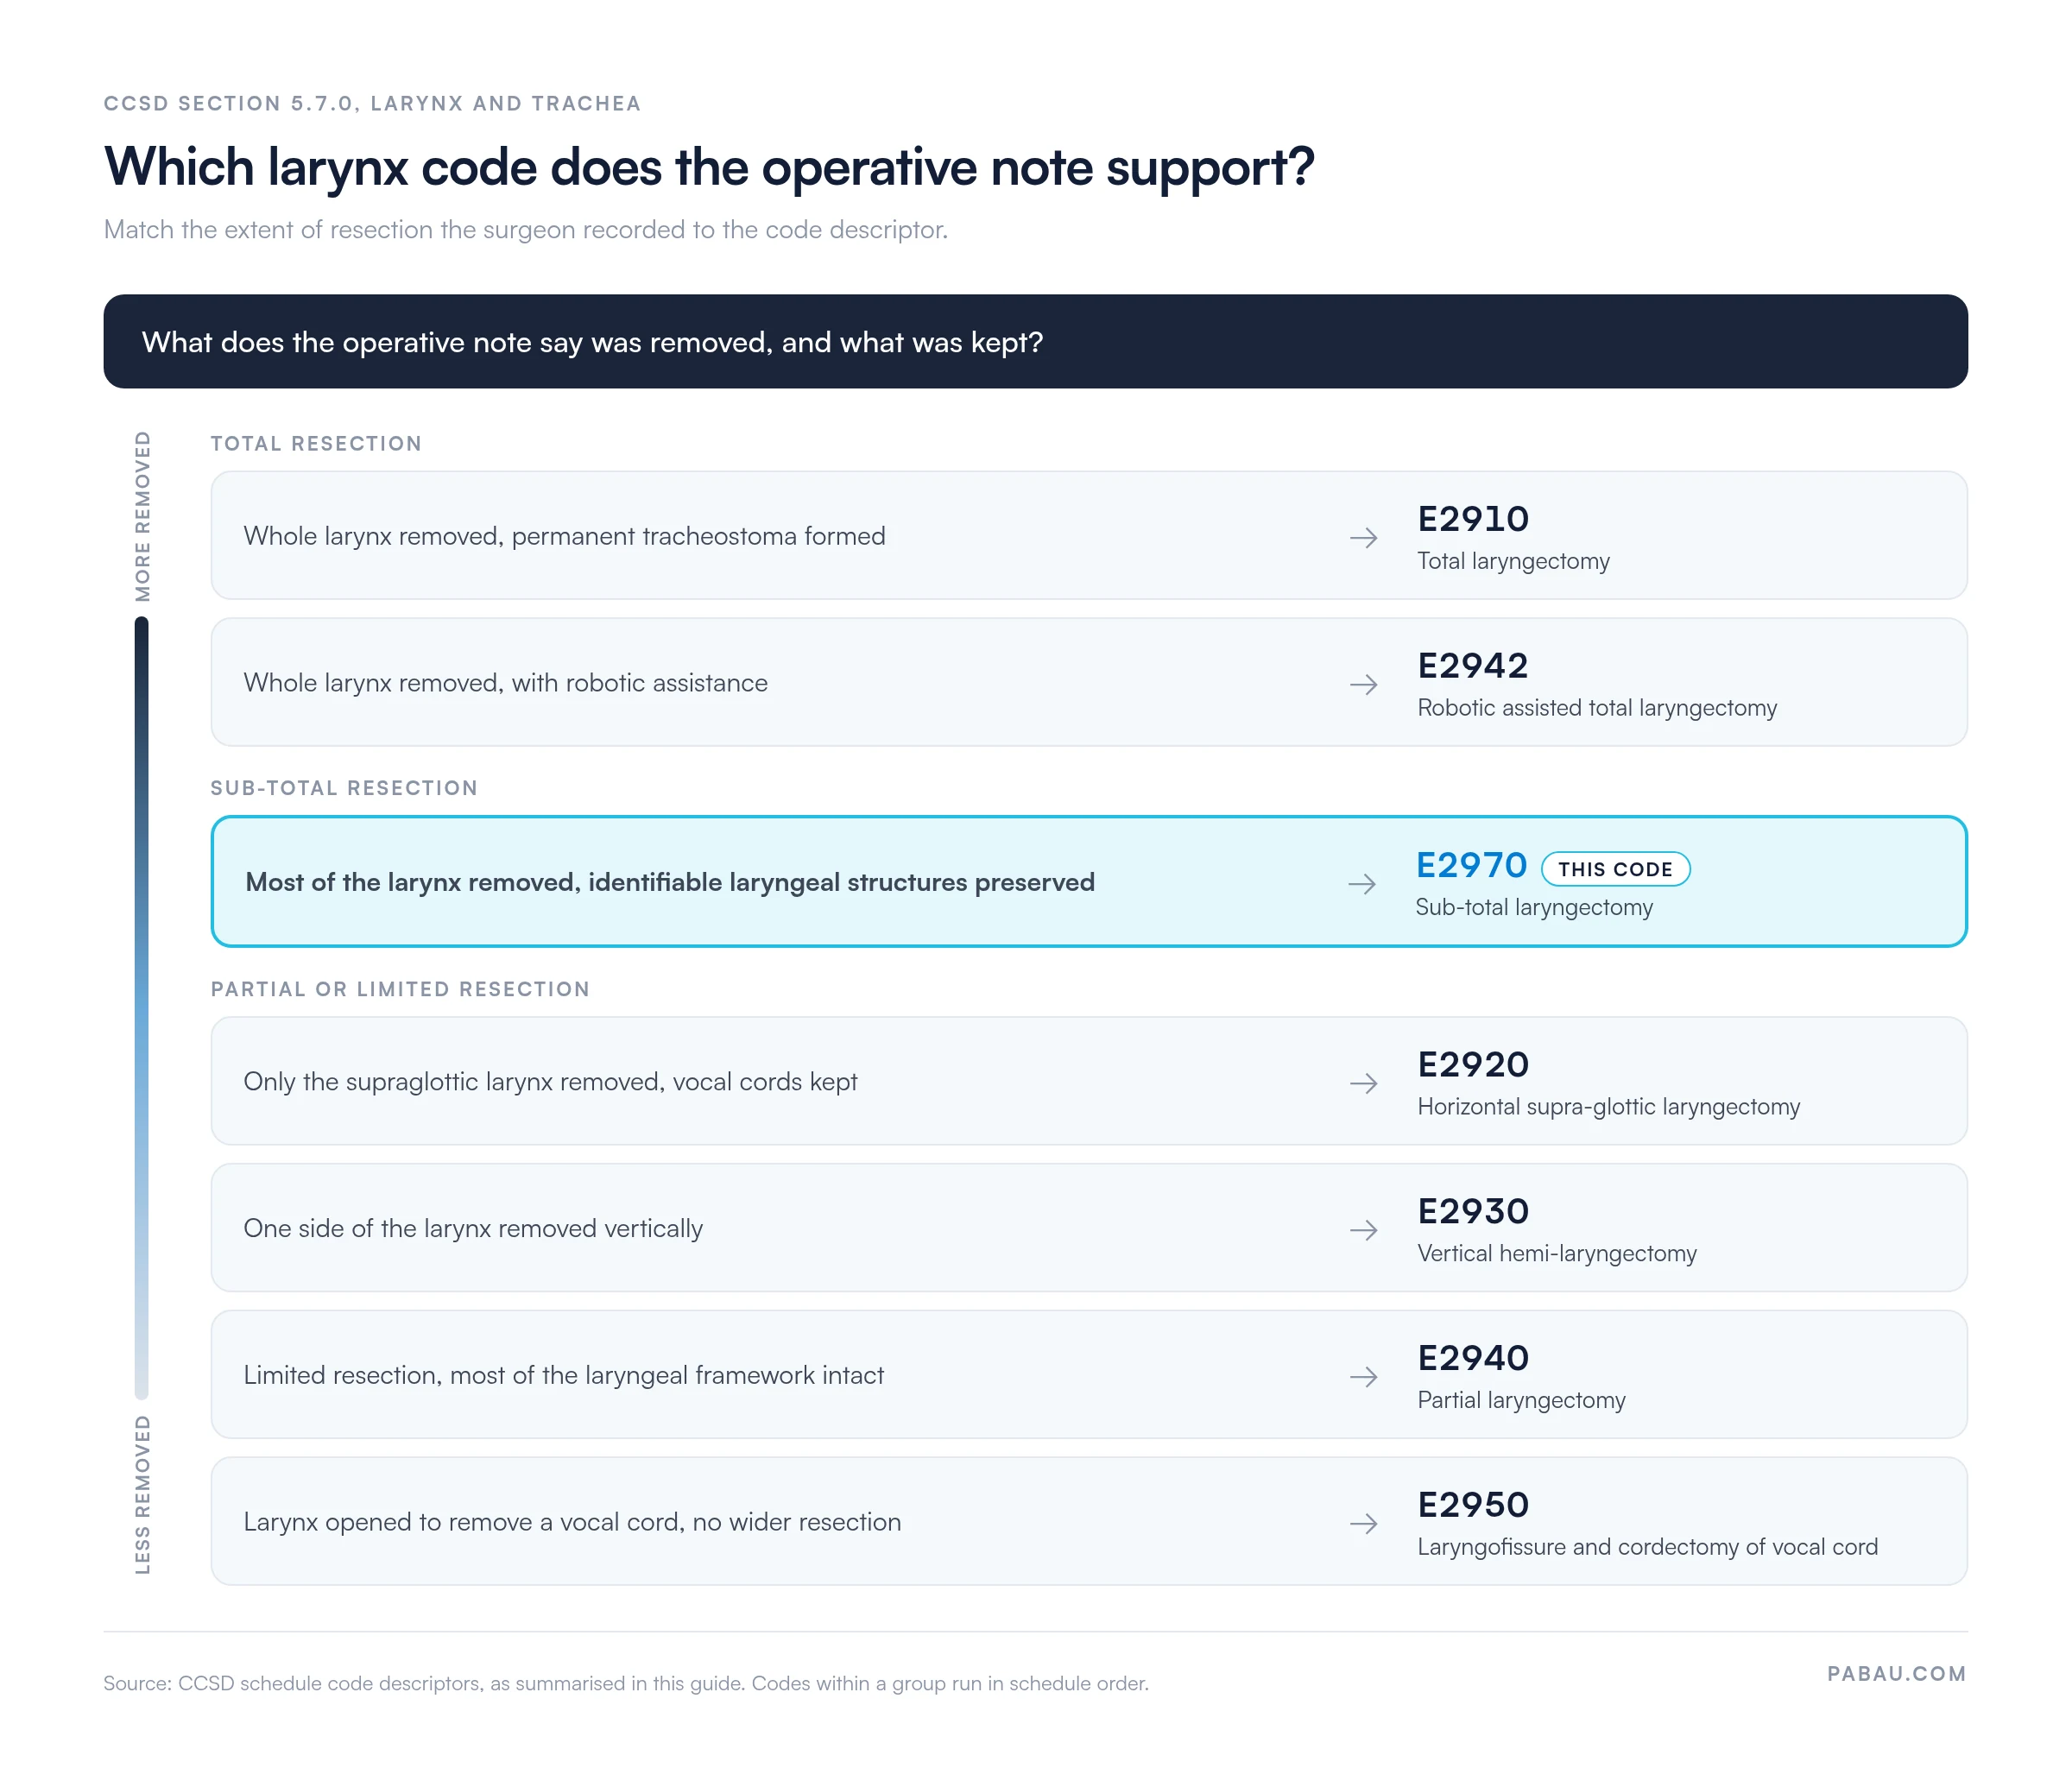Click the LESS REMOVED vertical label

coord(143,1495)
